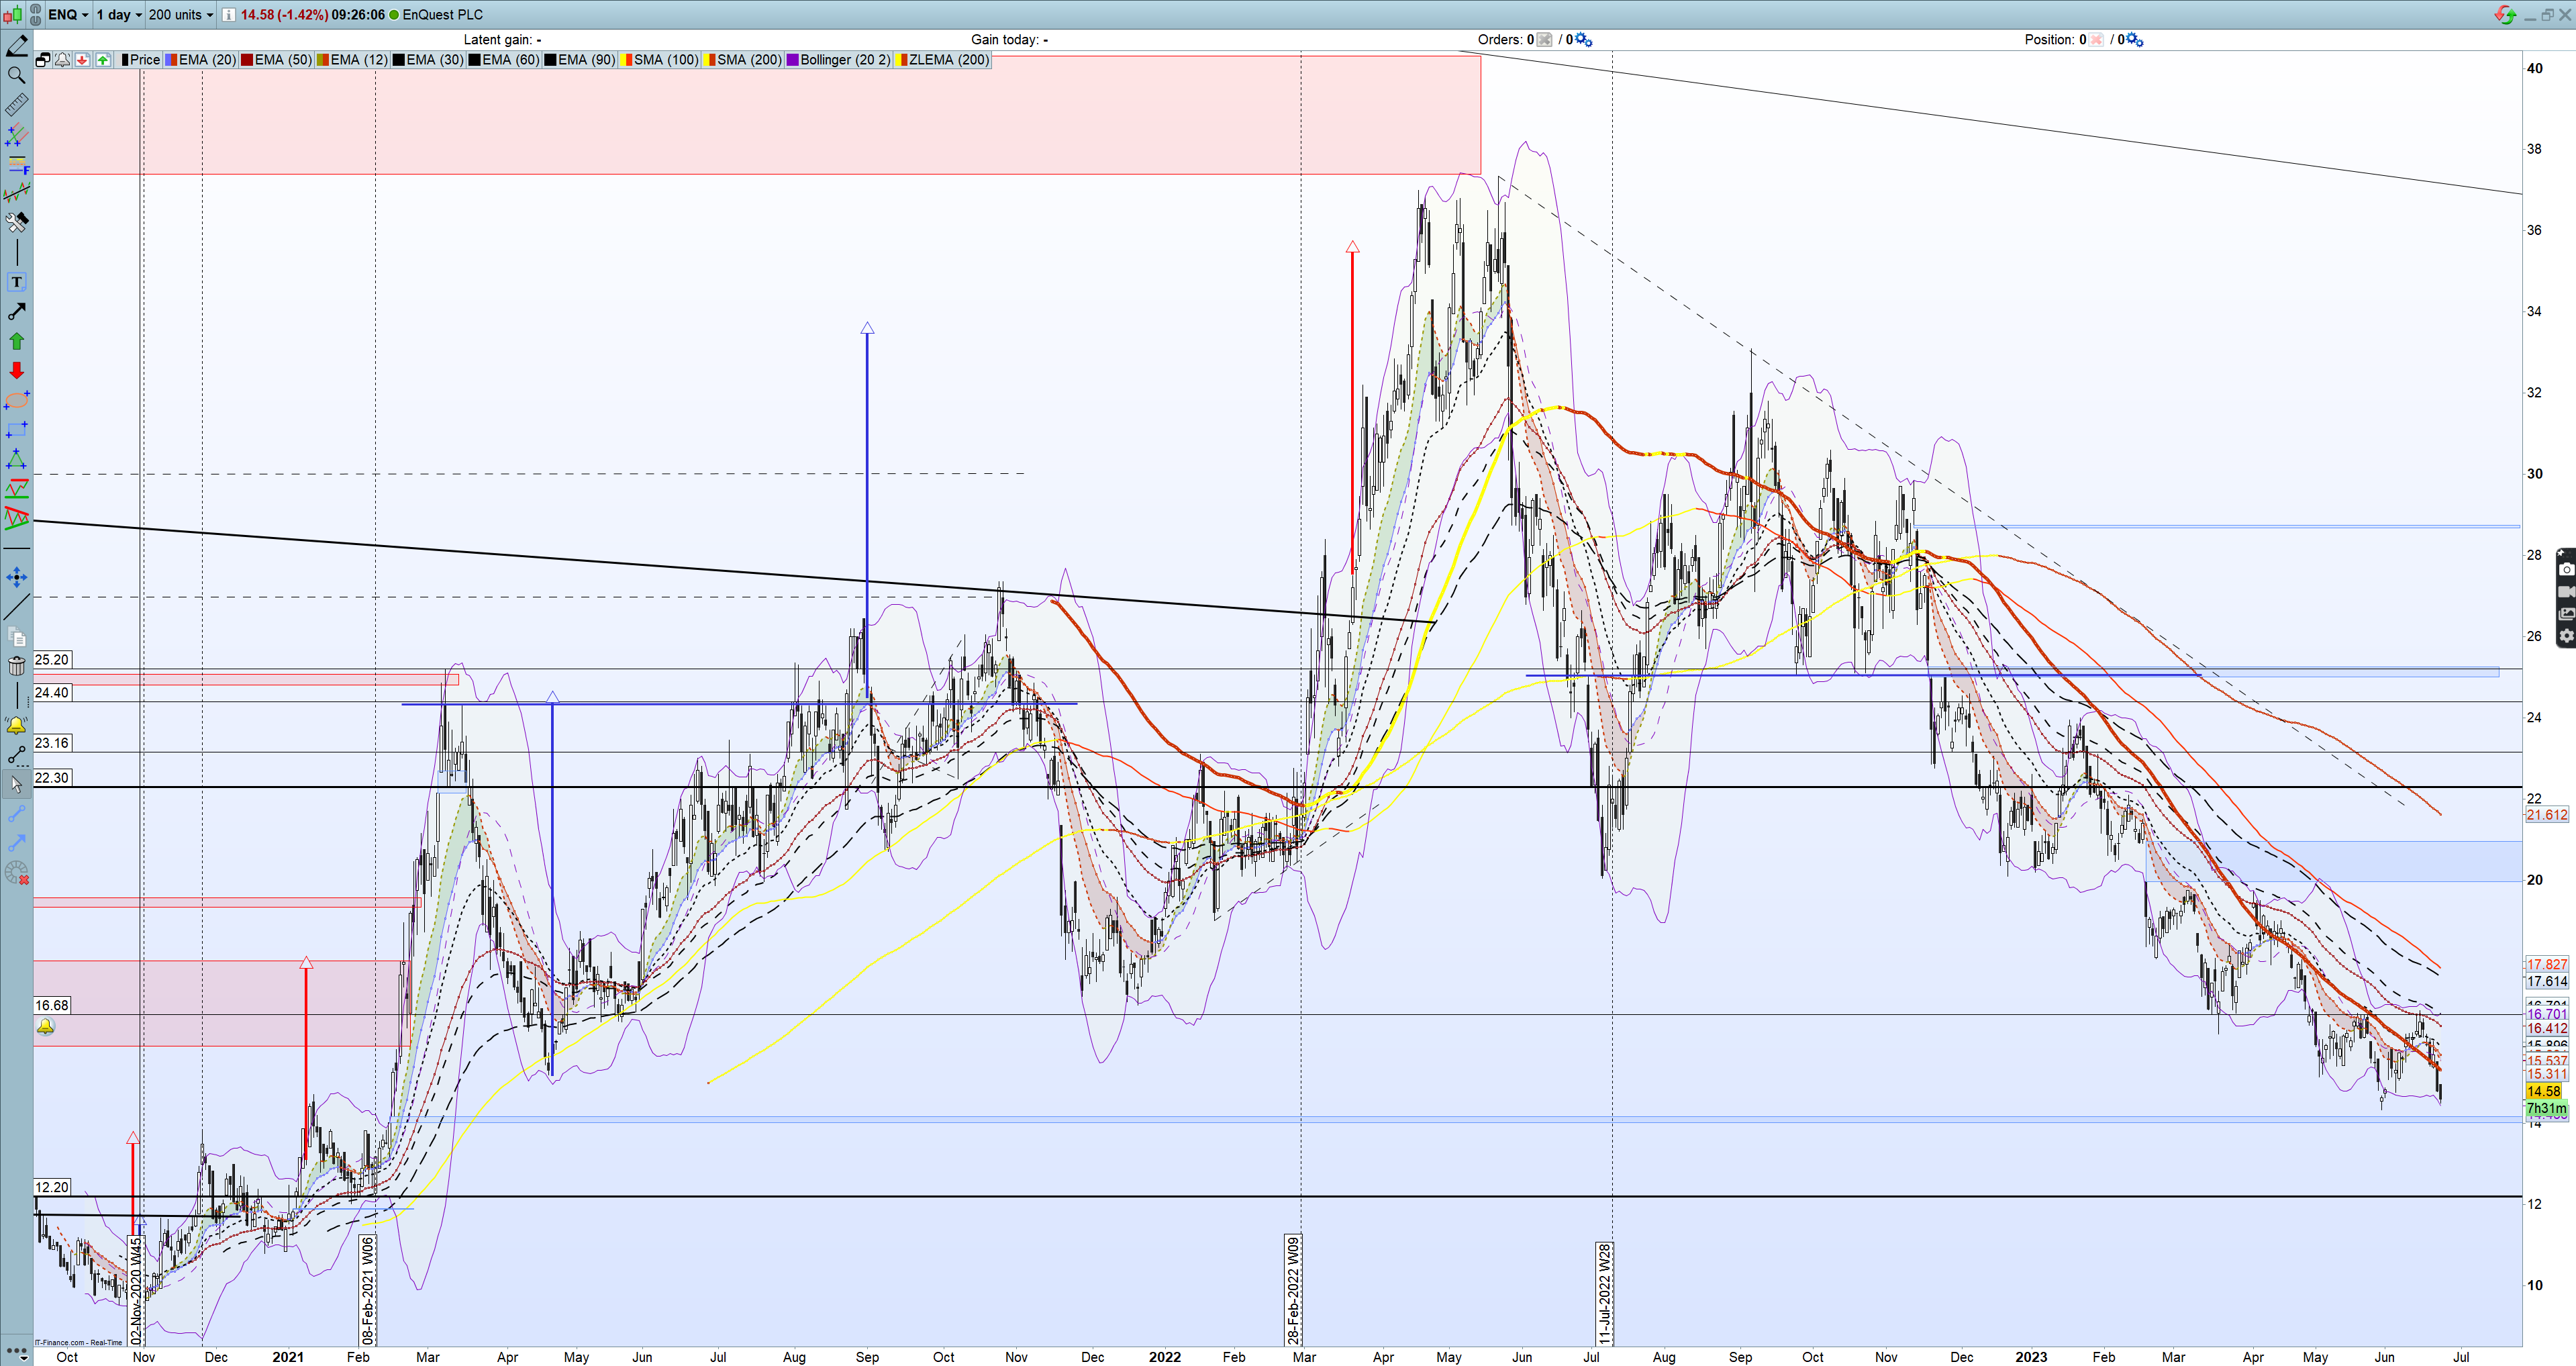This screenshot has width=2576, height=1366.
Task: Click the Orders cancel X icon
Action: point(1545,40)
